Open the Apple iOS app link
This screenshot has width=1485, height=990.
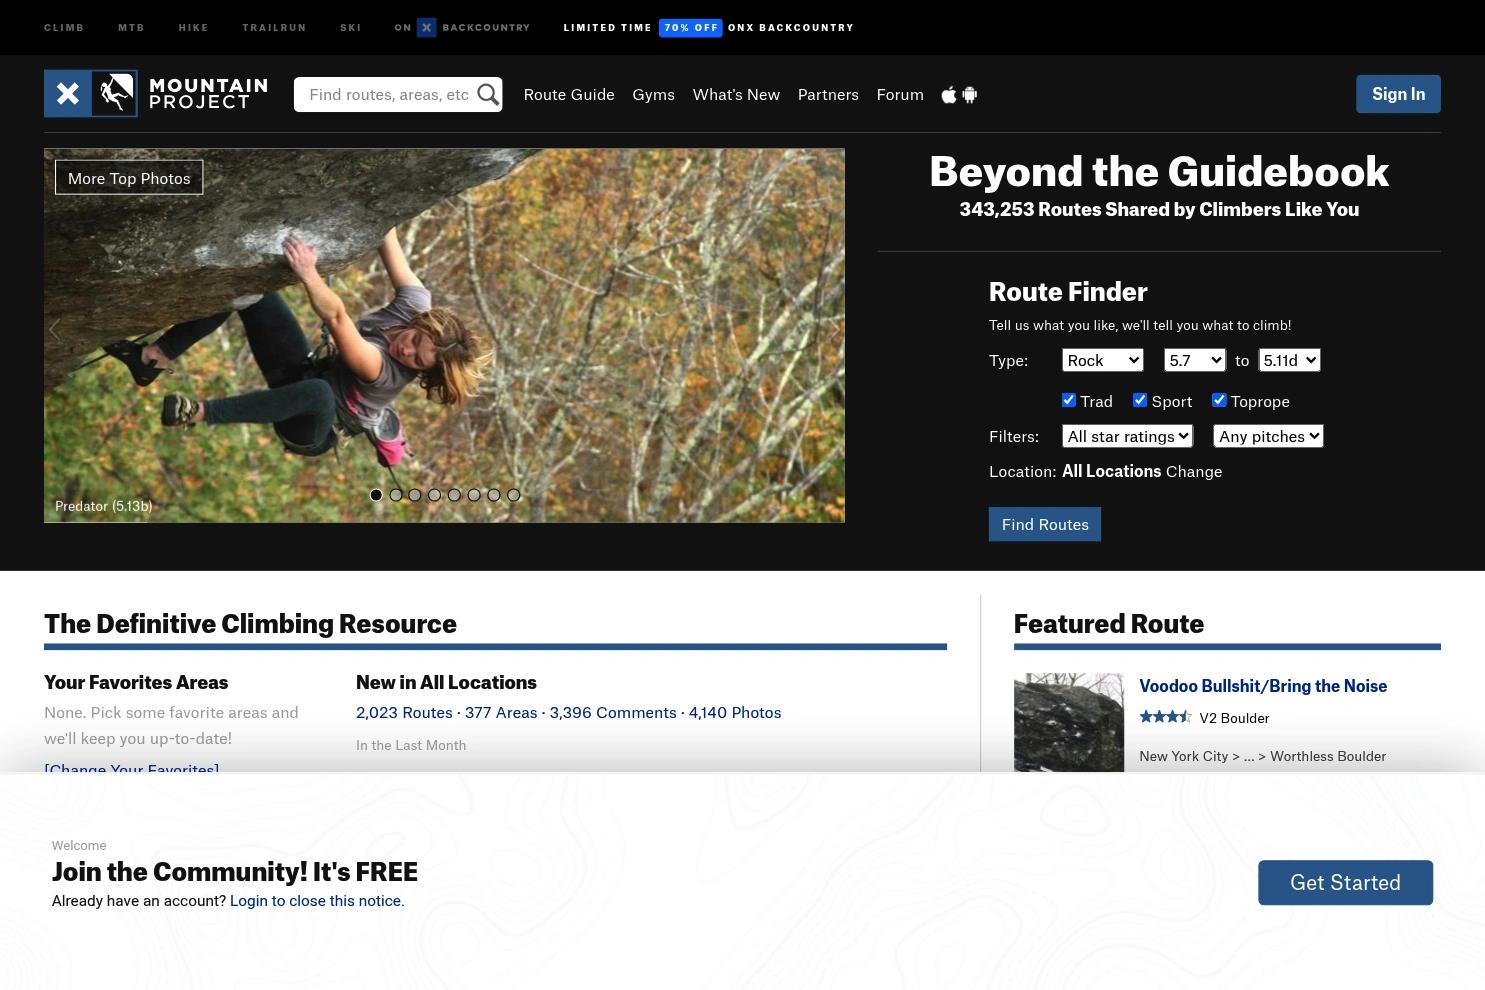click(x=949, y=95)
